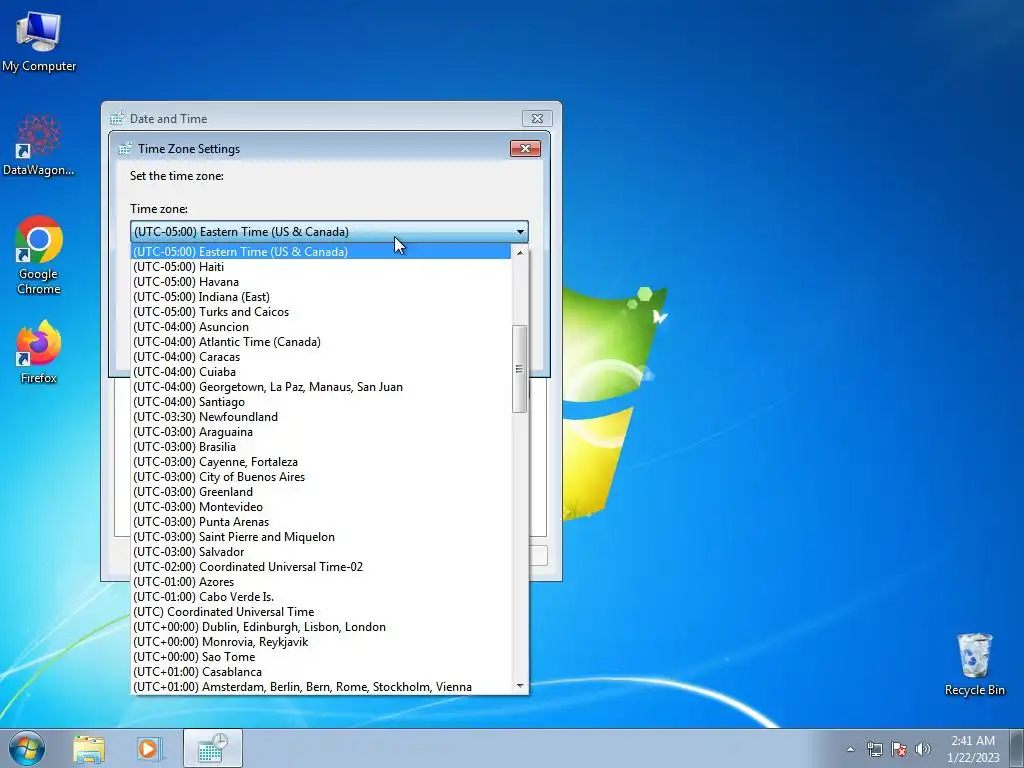
Task: Select the Araguaina time zone
Action: [x=321, y=432]
